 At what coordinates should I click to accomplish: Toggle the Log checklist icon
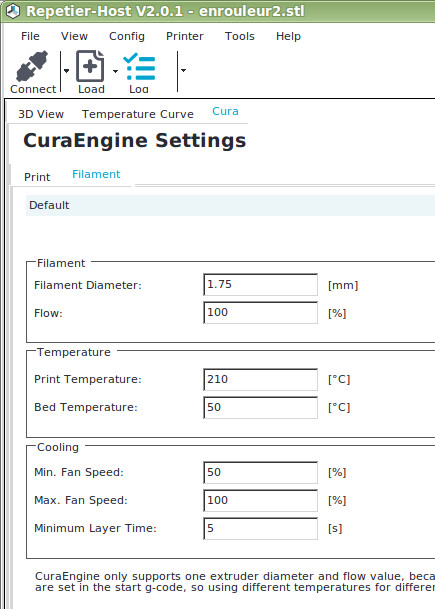(139, 66)
